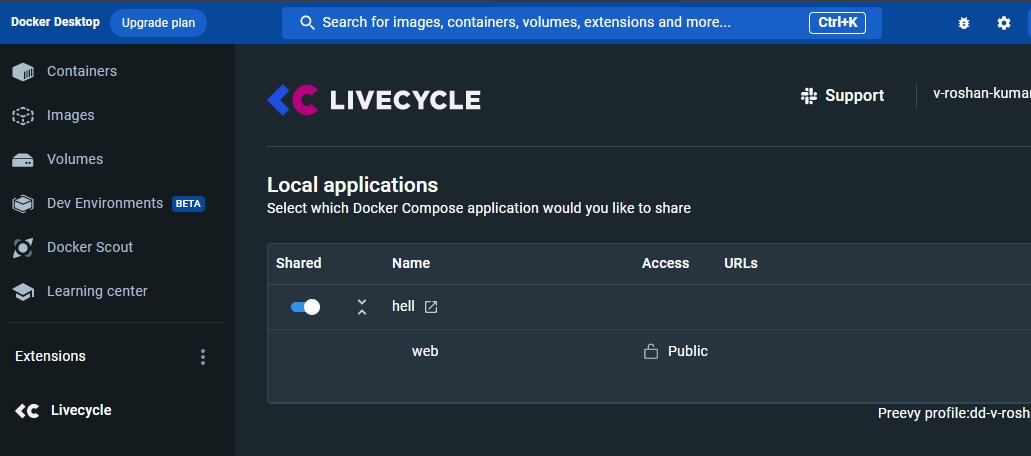Click the Livecycle logo in header
This screenshot has width=1031, height=456.
[x=373, y=100]
